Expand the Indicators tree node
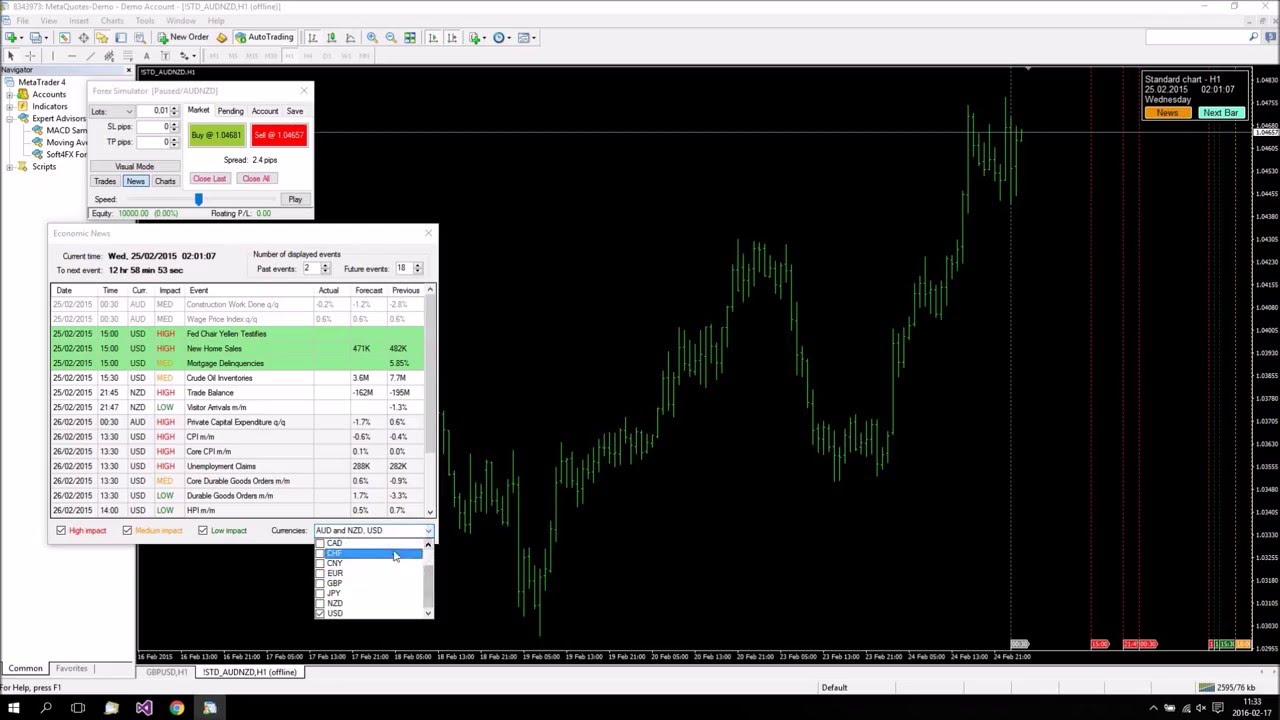 (x=9, y=106)
